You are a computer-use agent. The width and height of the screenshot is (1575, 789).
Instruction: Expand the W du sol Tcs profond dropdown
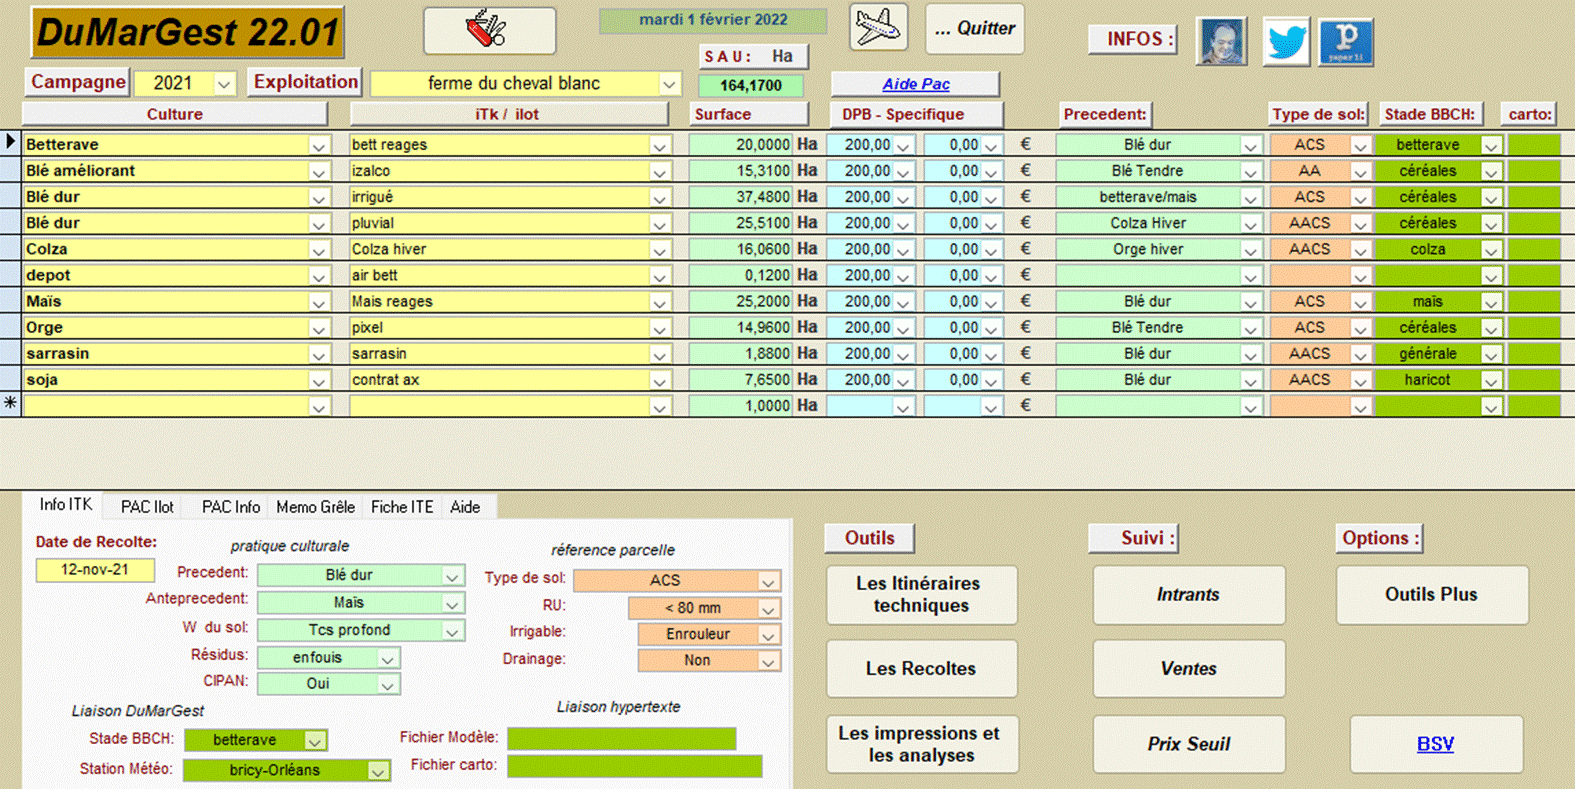click(452, 630)
